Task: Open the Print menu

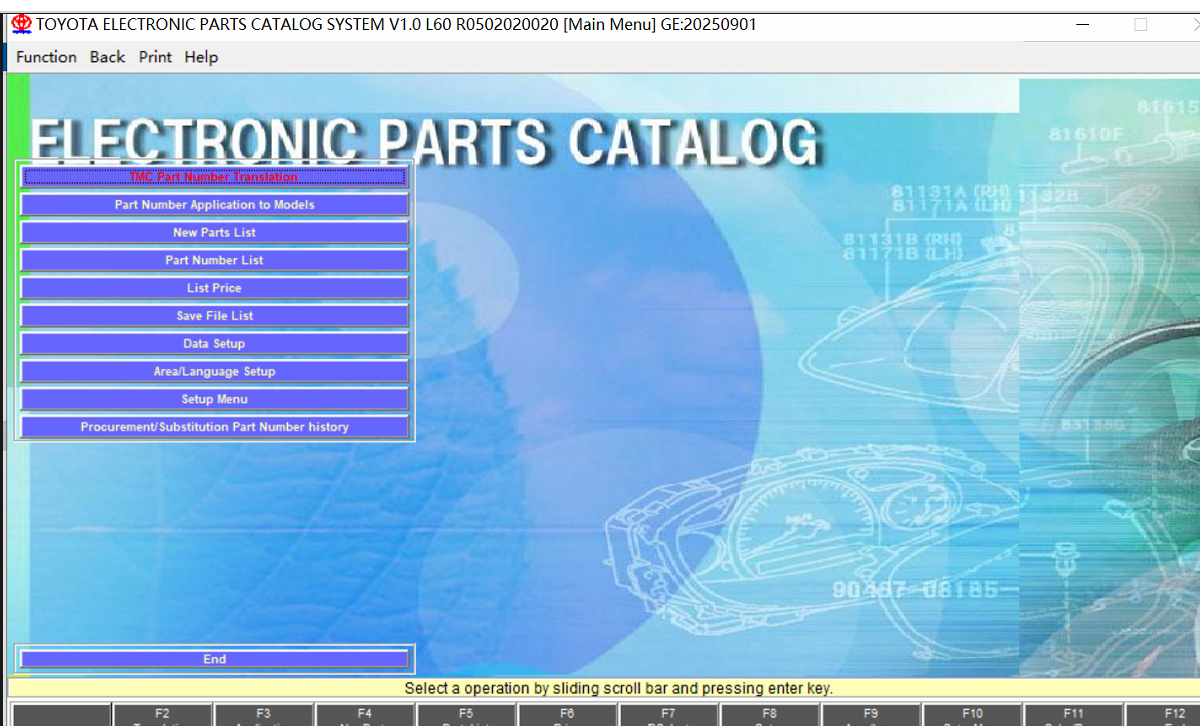Action: 155,57
